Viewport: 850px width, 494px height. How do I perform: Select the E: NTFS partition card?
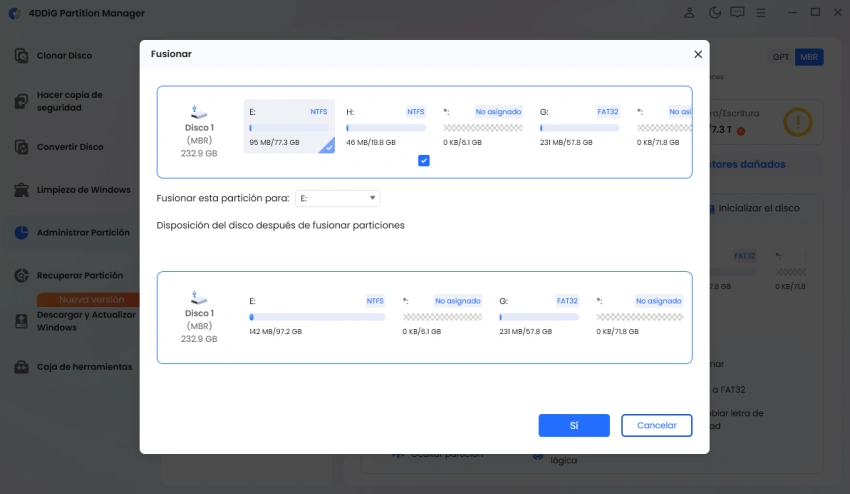point(289,126)
